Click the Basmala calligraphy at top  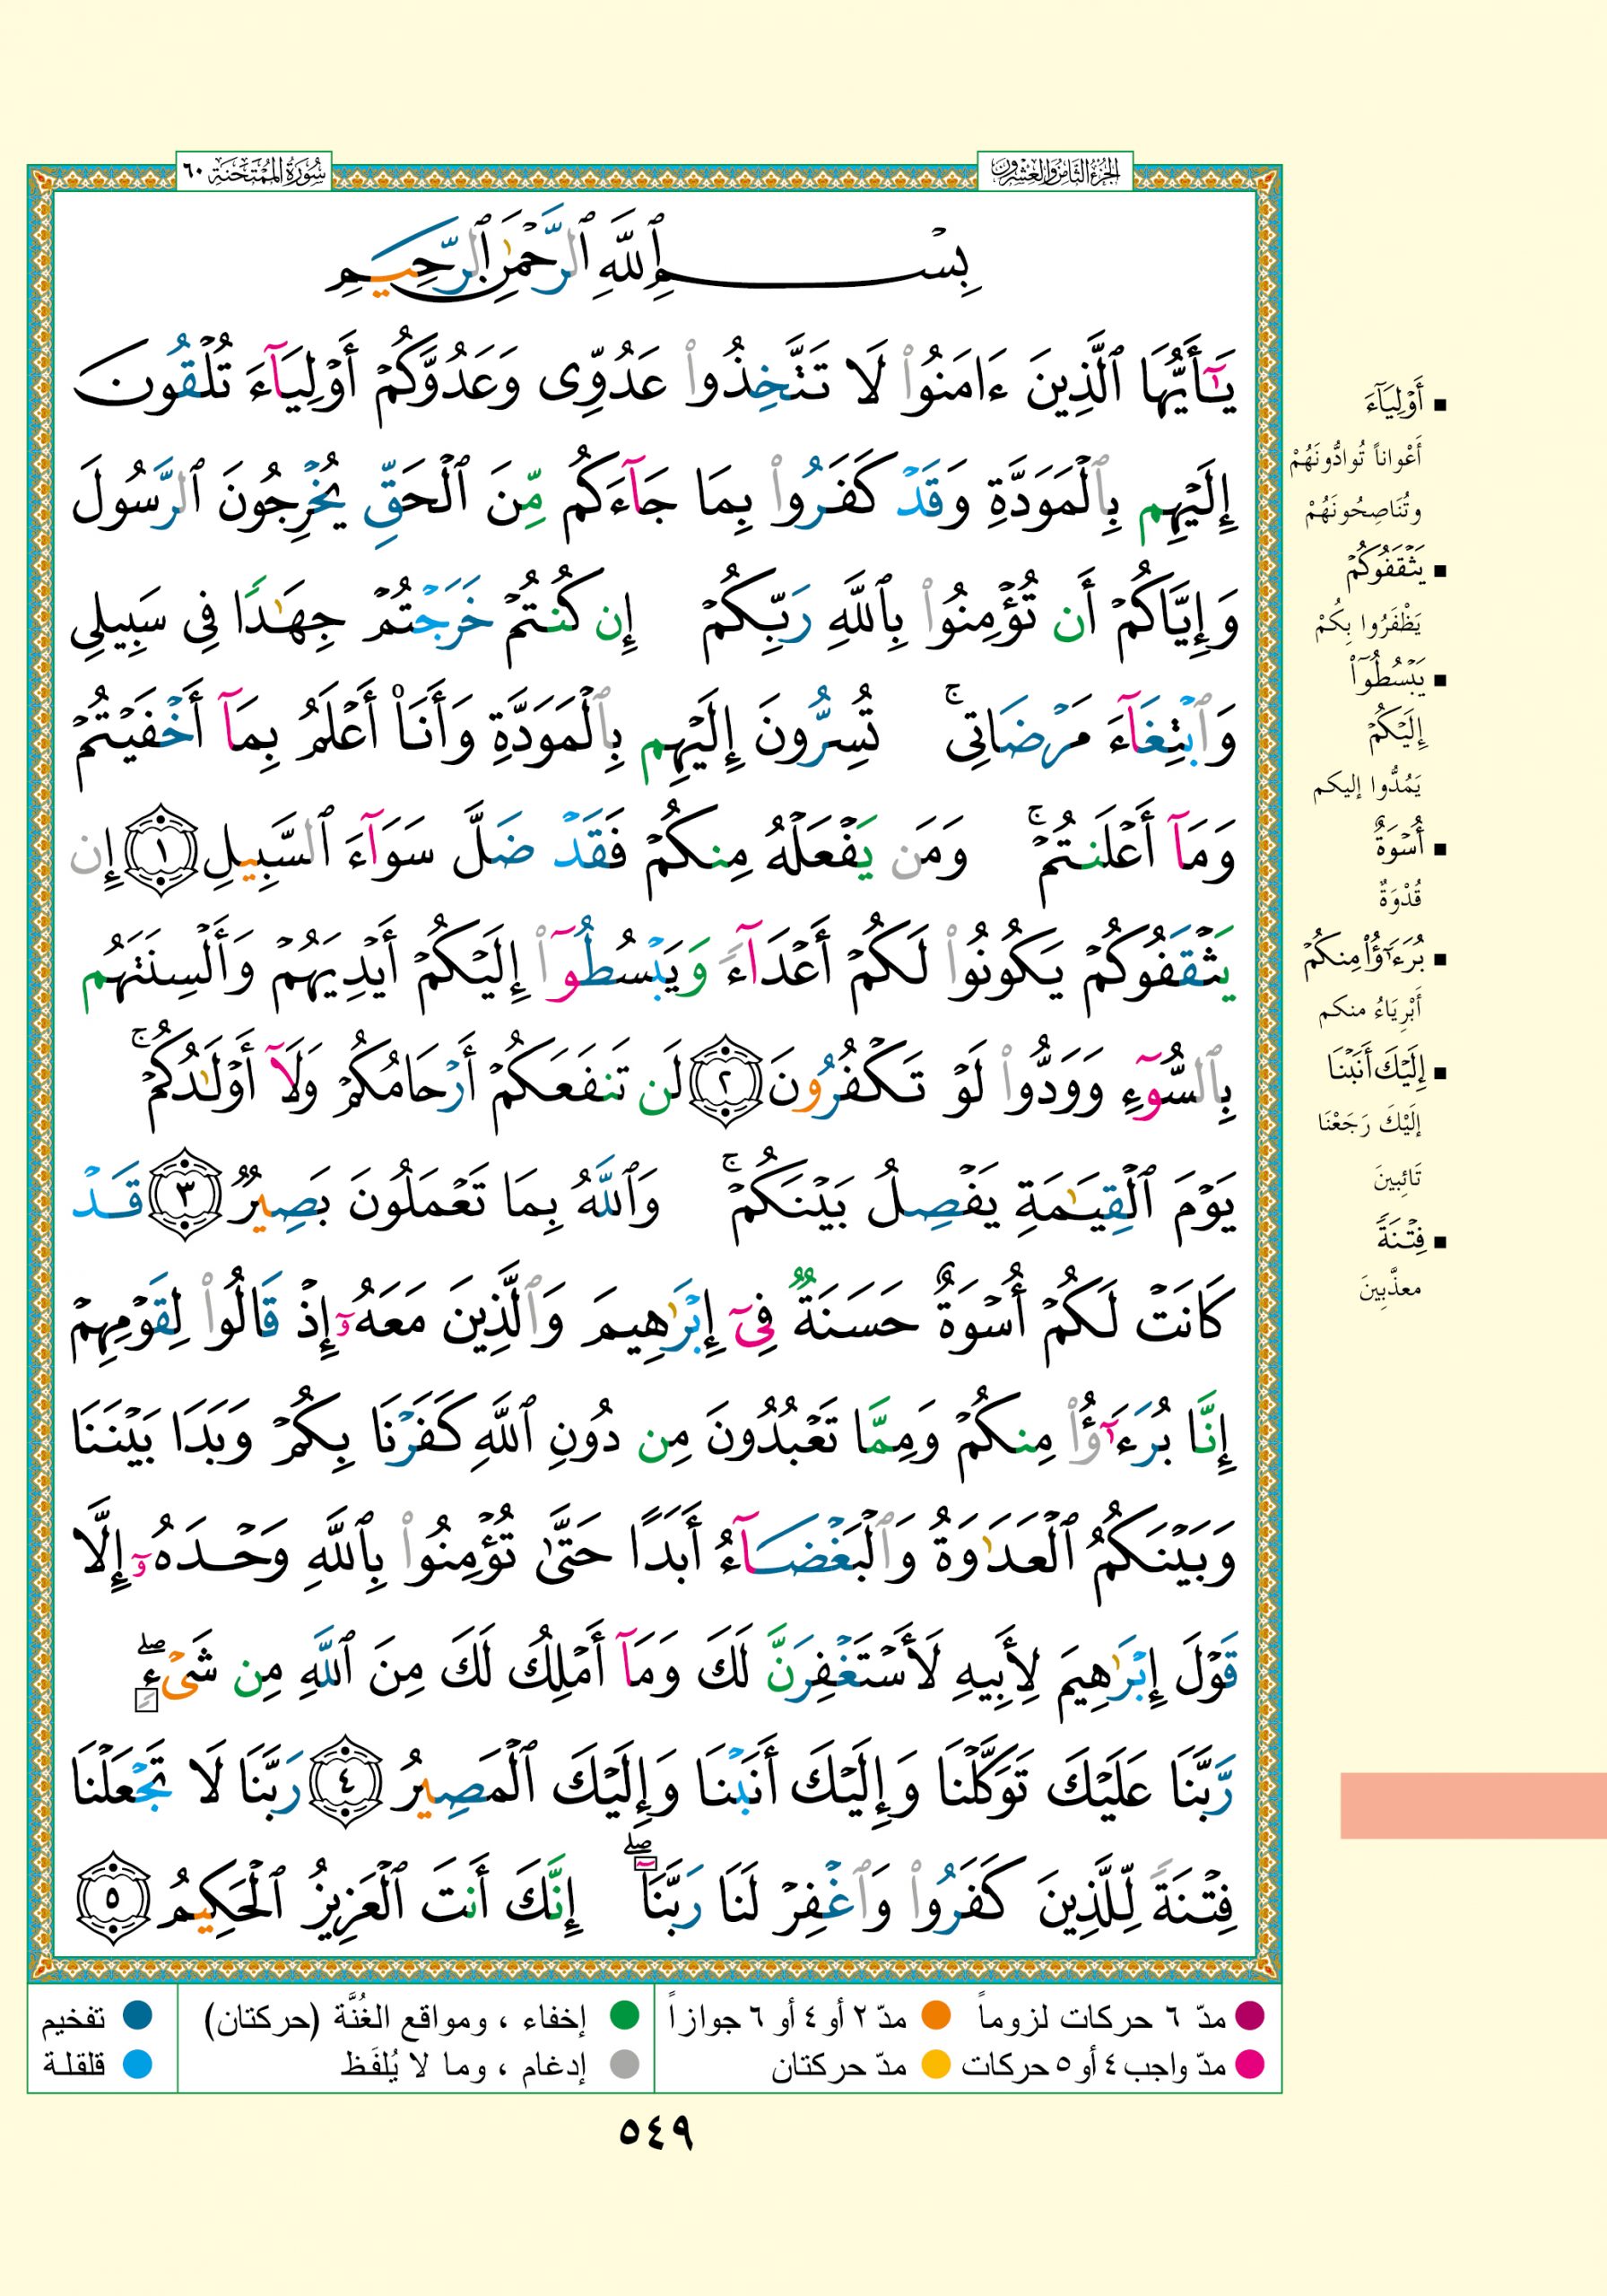(x=655, y=266)
